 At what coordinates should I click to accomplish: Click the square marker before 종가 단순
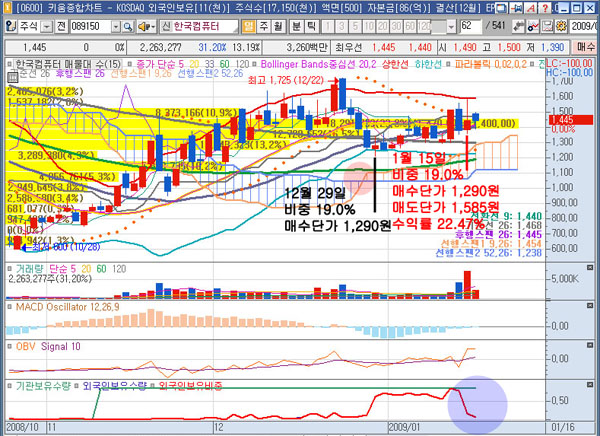[129, 64]
